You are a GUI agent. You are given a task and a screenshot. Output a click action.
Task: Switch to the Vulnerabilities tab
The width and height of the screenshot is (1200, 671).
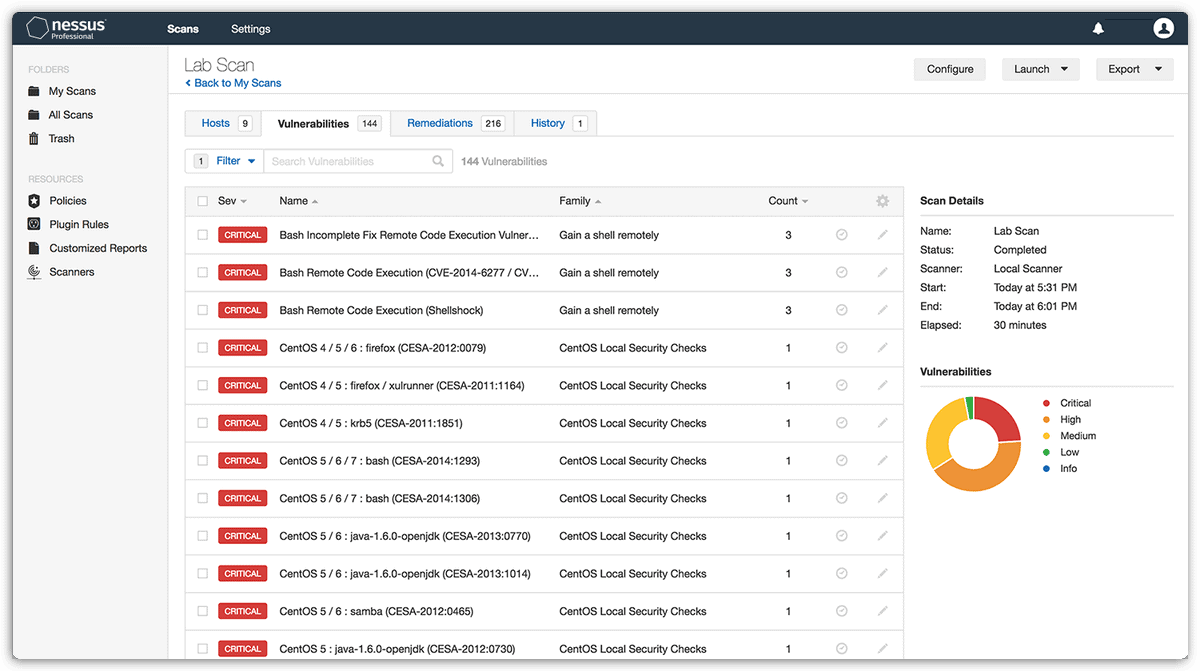tap(327, 123)
